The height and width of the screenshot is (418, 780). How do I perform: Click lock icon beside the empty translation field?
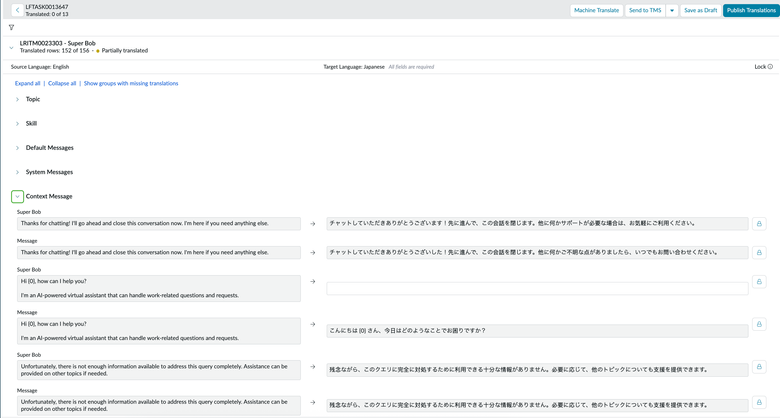(x=759, y=282)
